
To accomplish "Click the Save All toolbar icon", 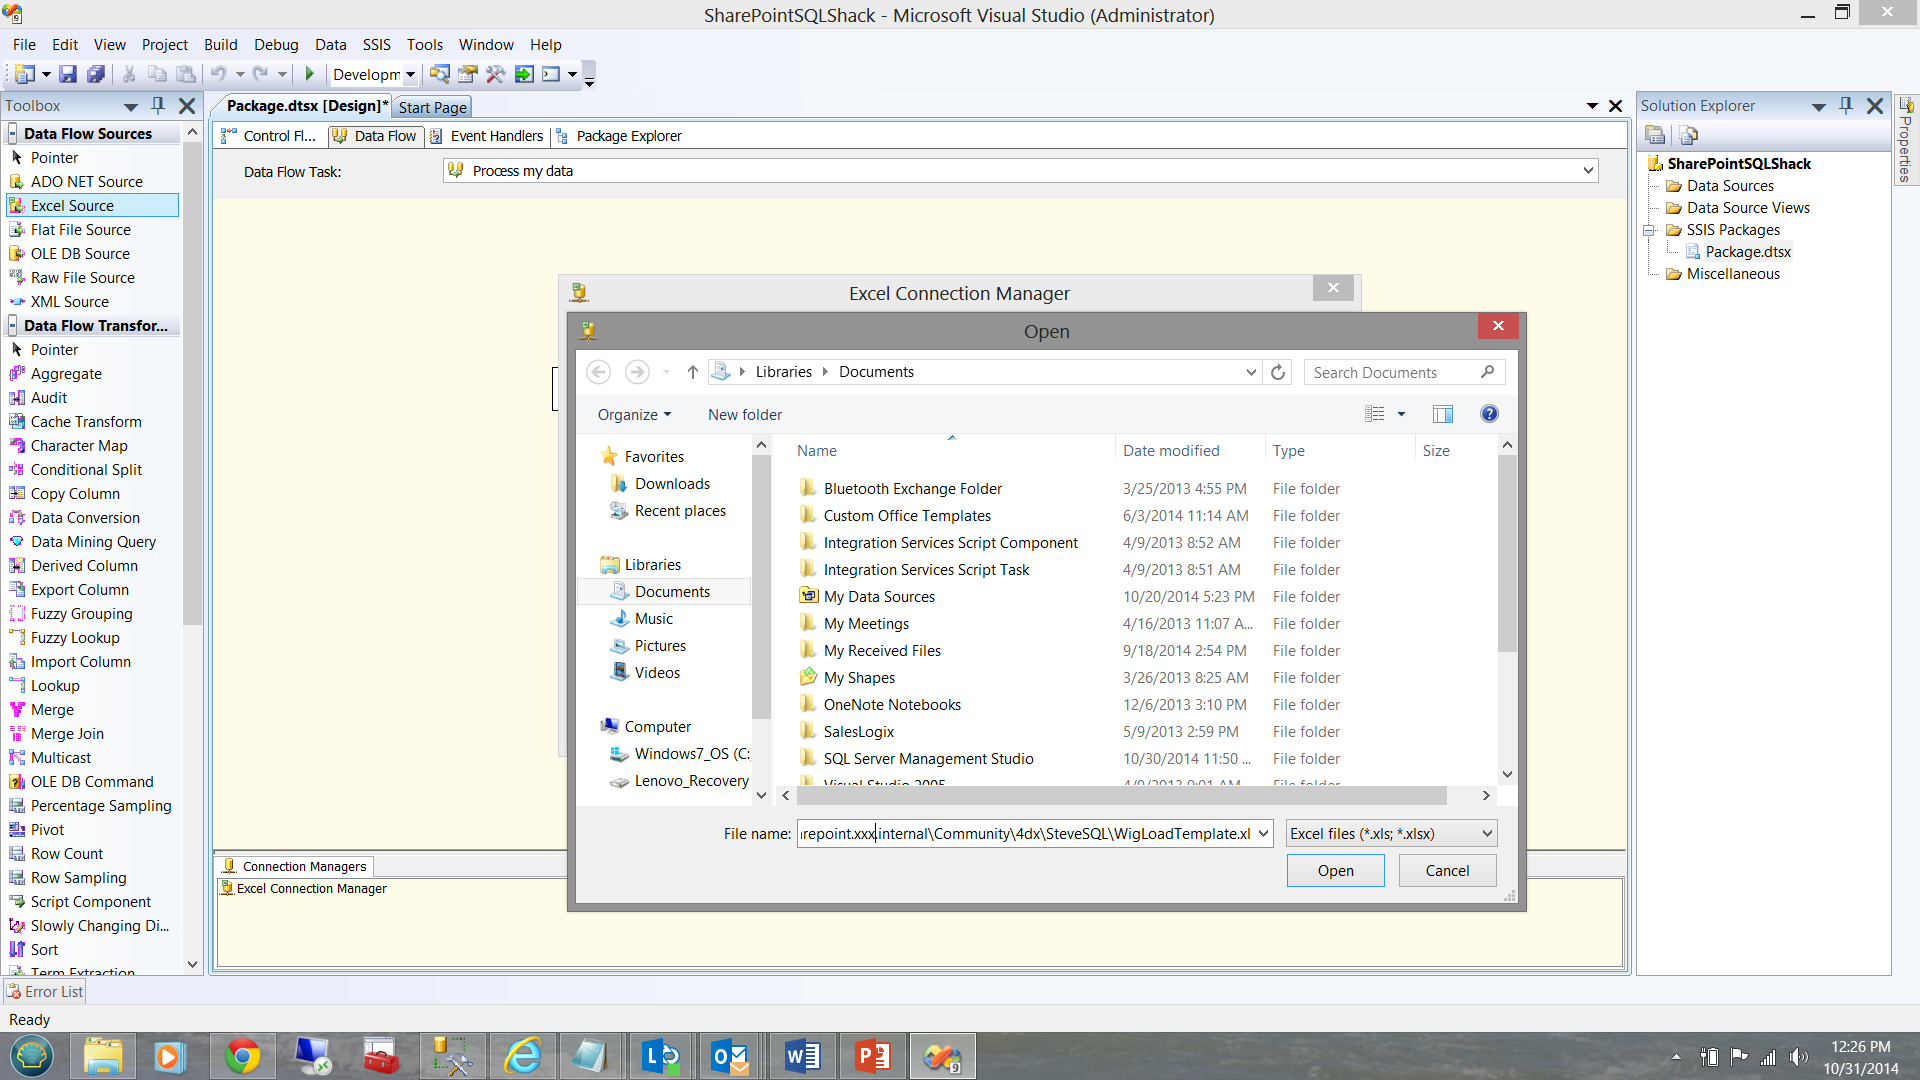I will [x=96, y=74].
